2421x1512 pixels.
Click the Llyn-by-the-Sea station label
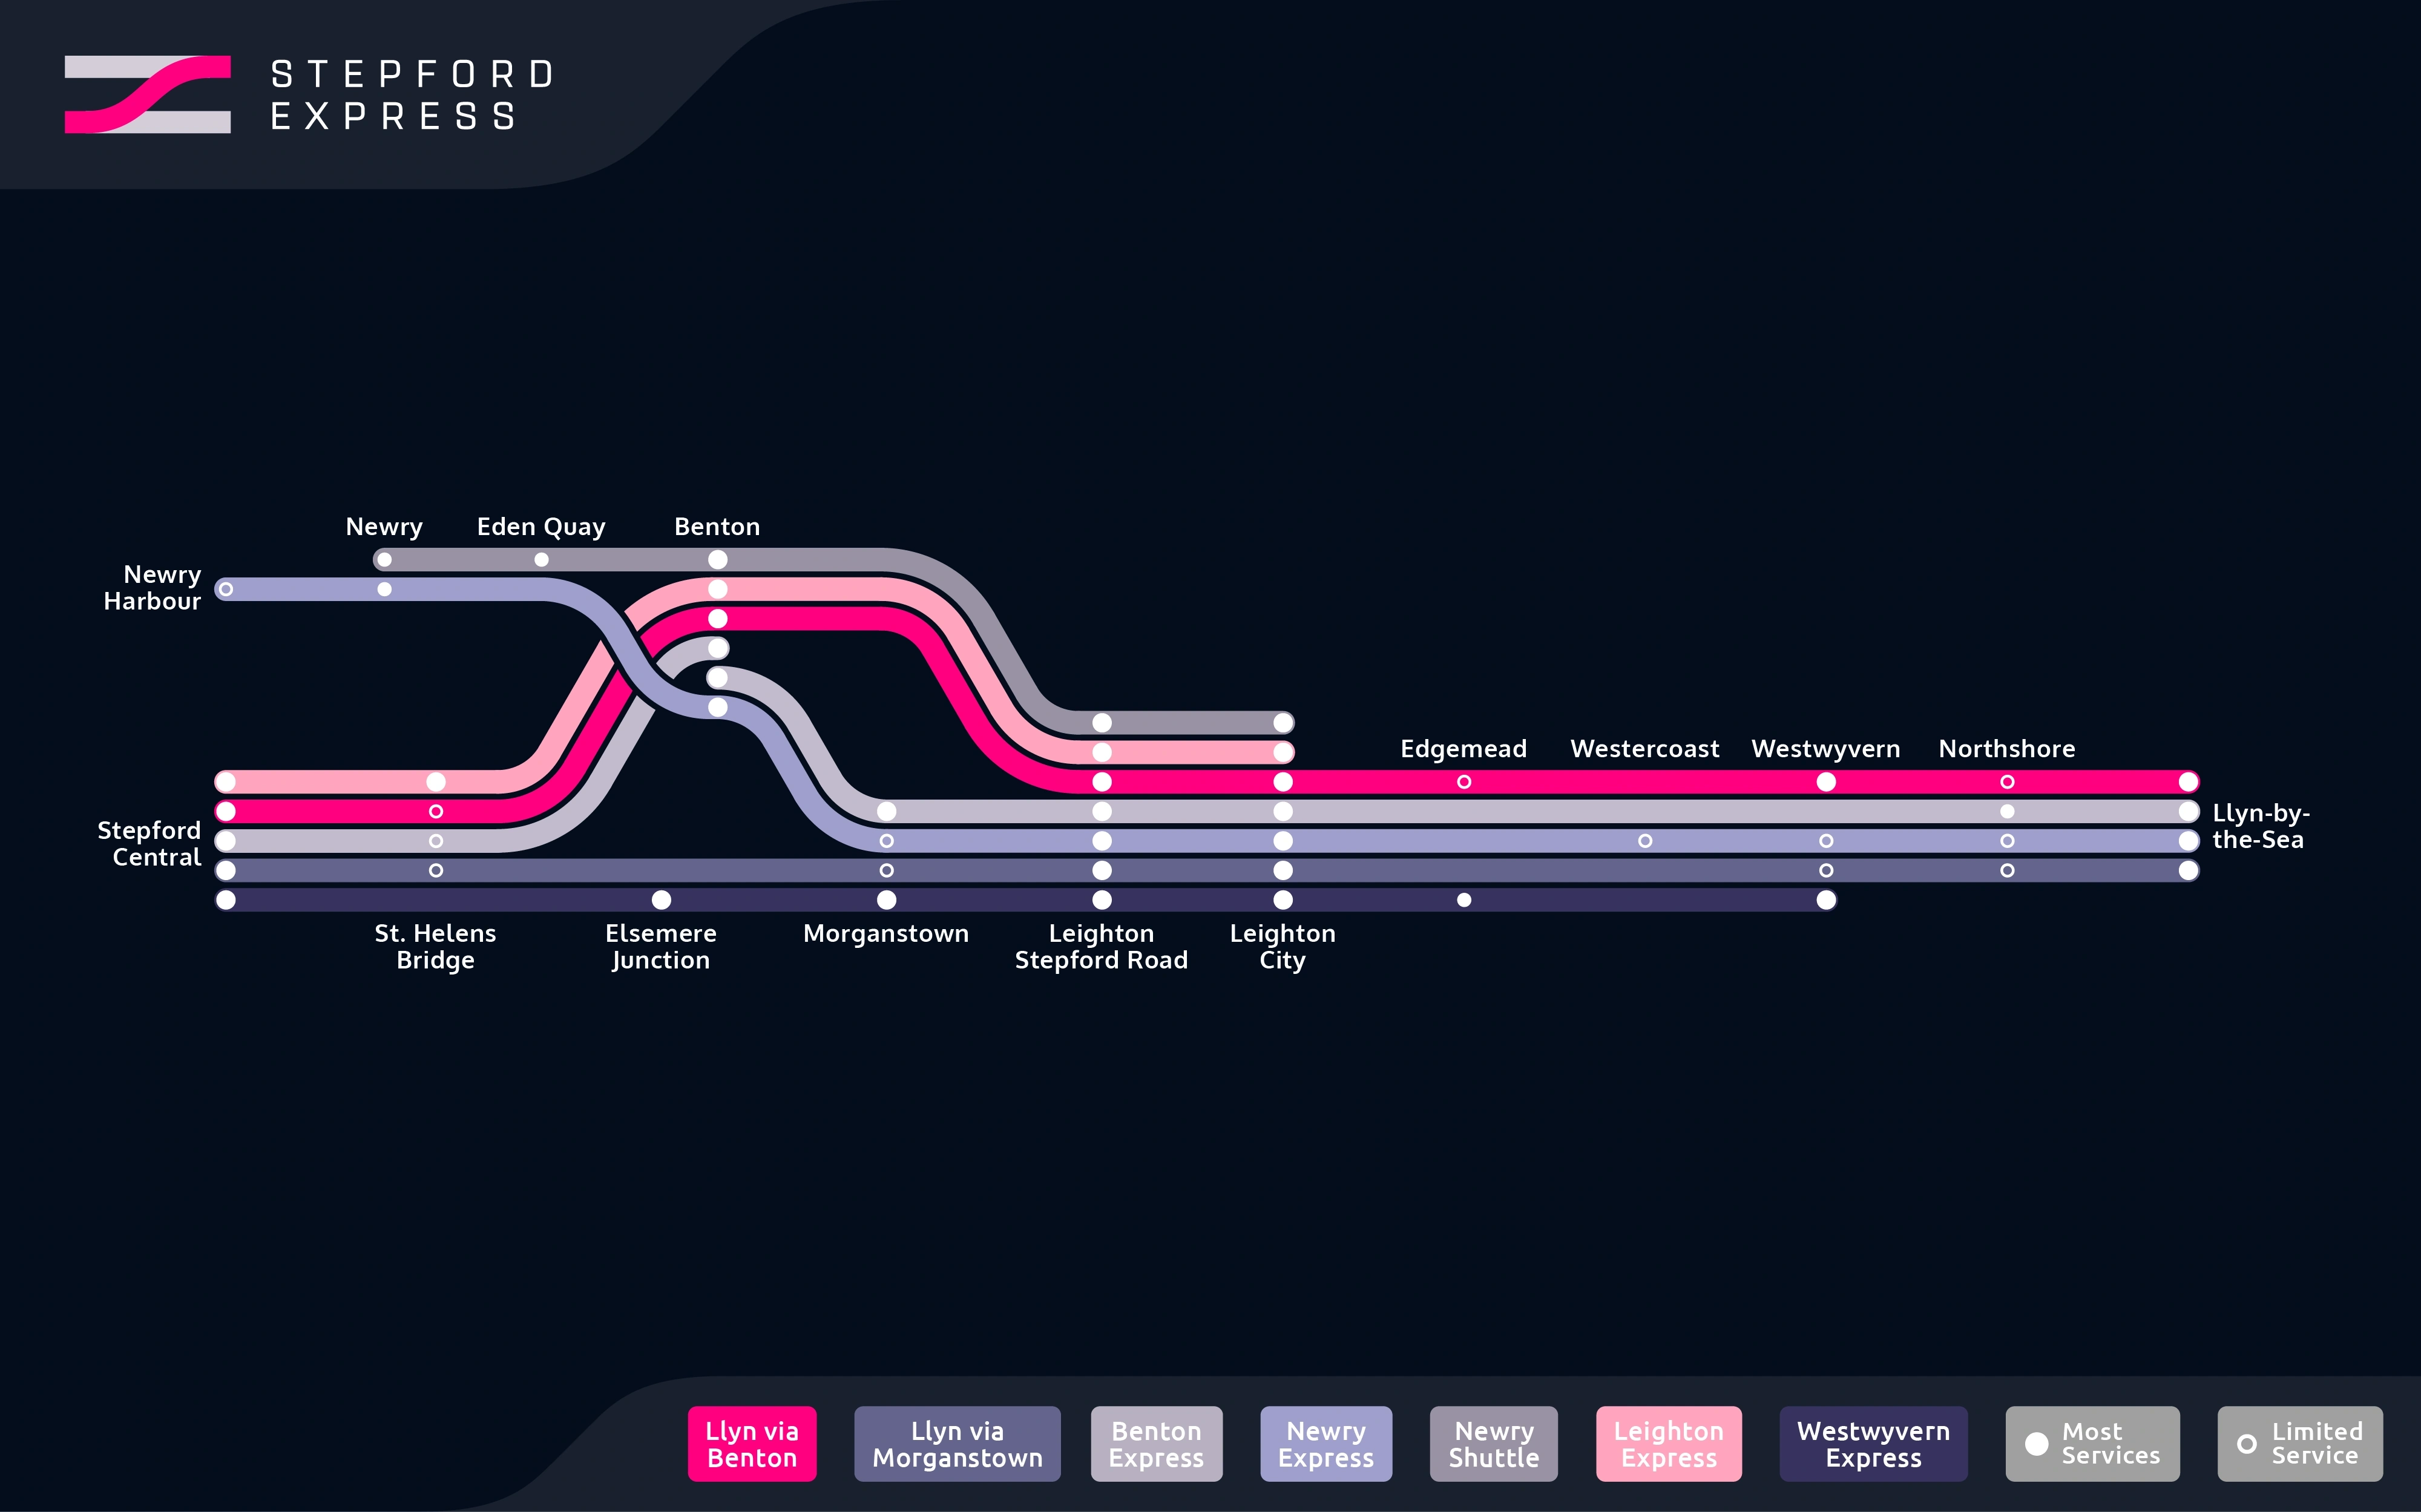(x=2260, y=826)
